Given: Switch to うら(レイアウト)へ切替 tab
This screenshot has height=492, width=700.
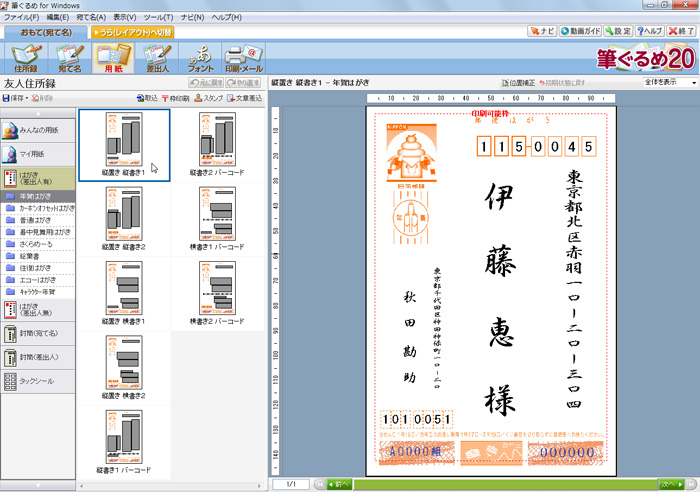Looking at the screenshot, I should pyautogui.click(x=133, y=32).
